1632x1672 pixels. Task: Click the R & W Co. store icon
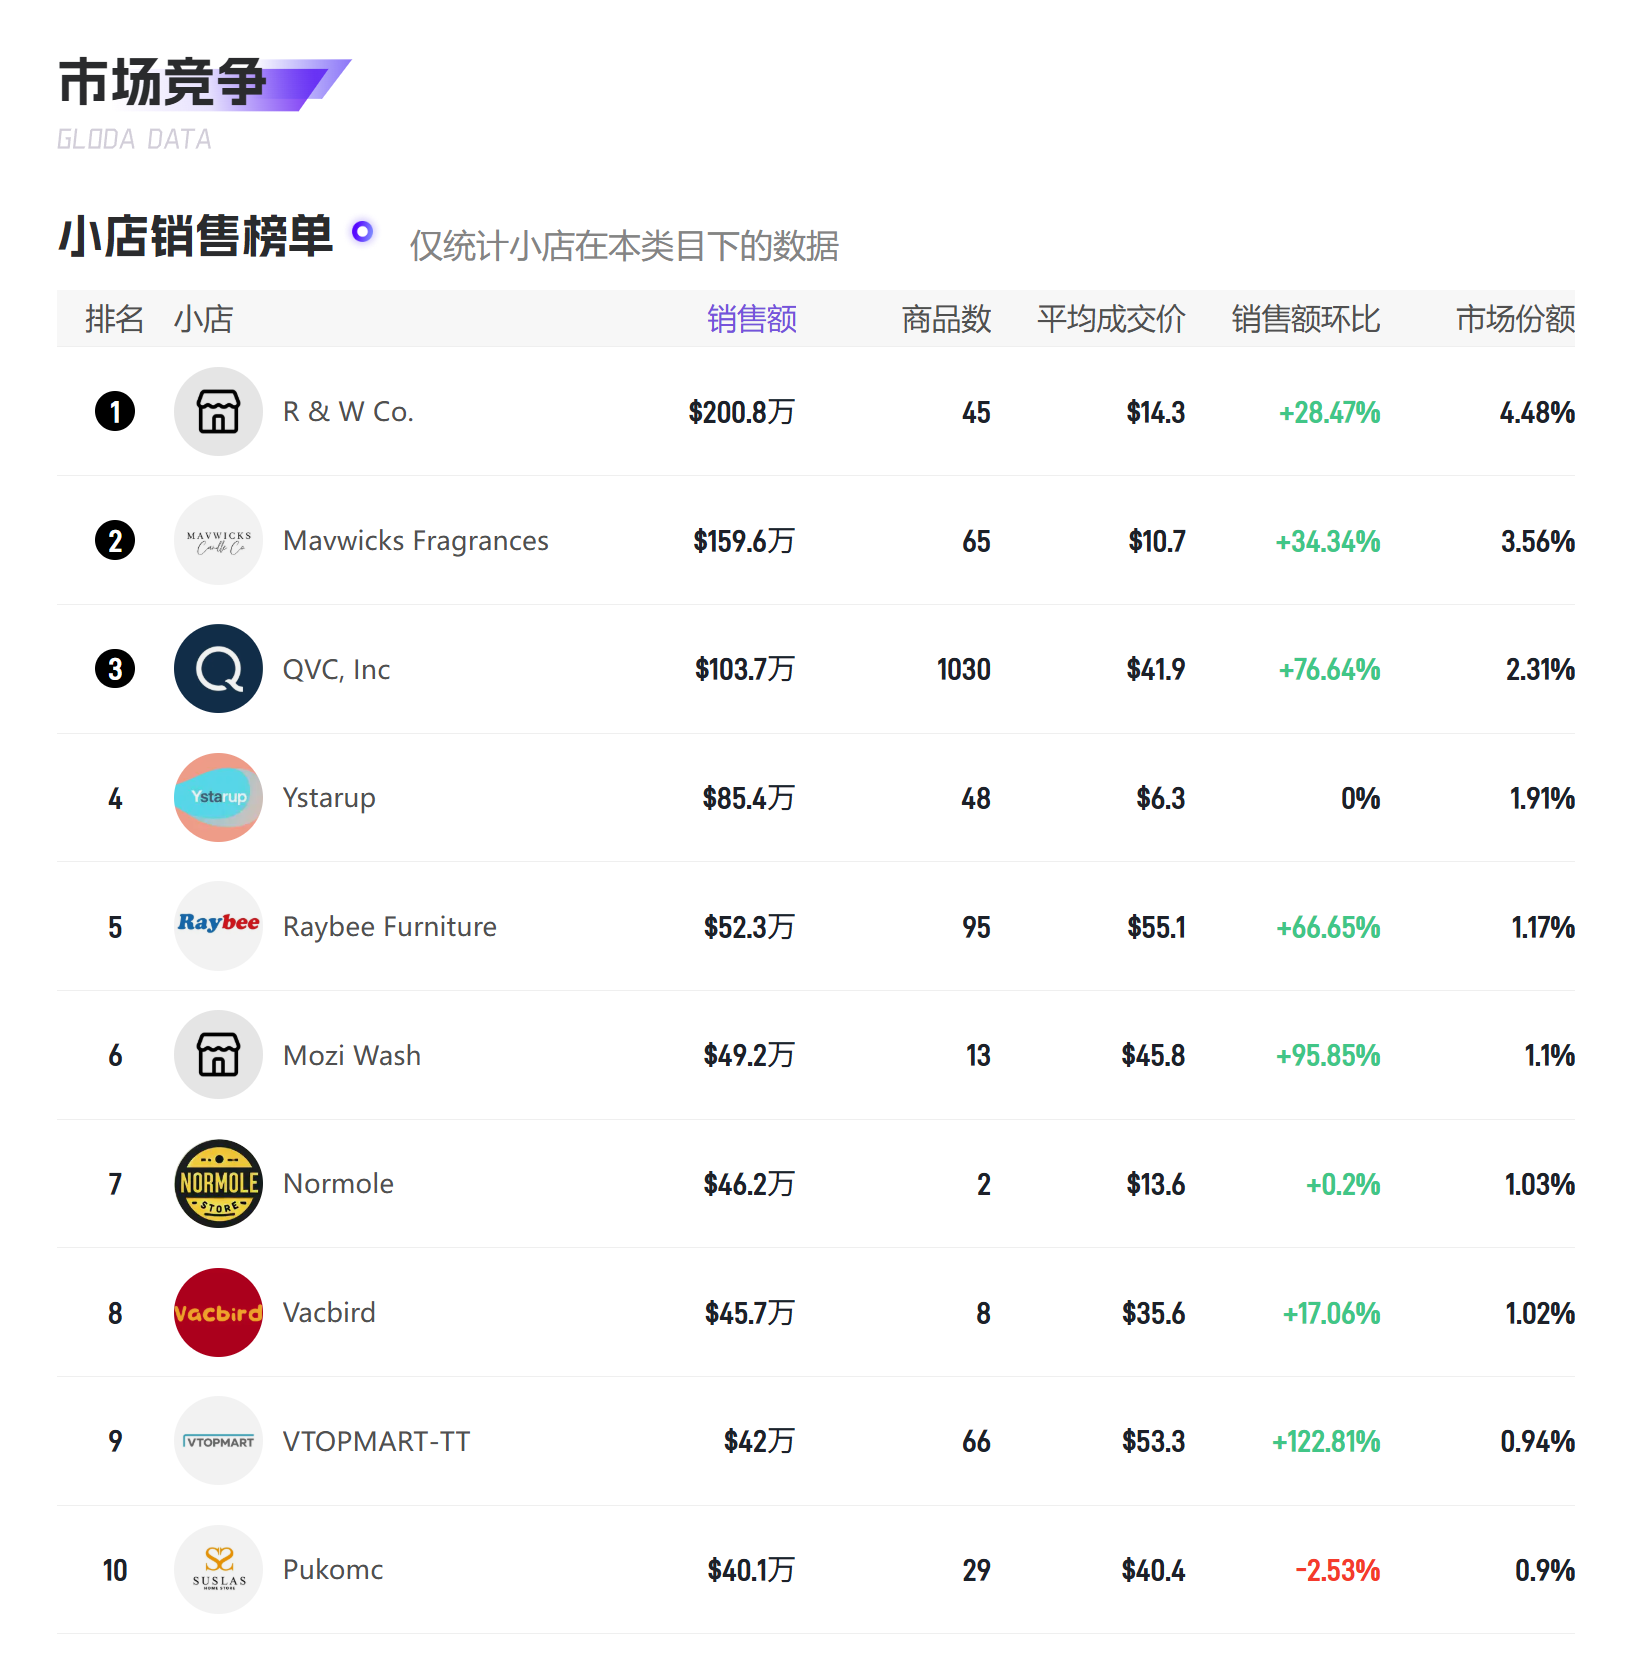(218, 411)
